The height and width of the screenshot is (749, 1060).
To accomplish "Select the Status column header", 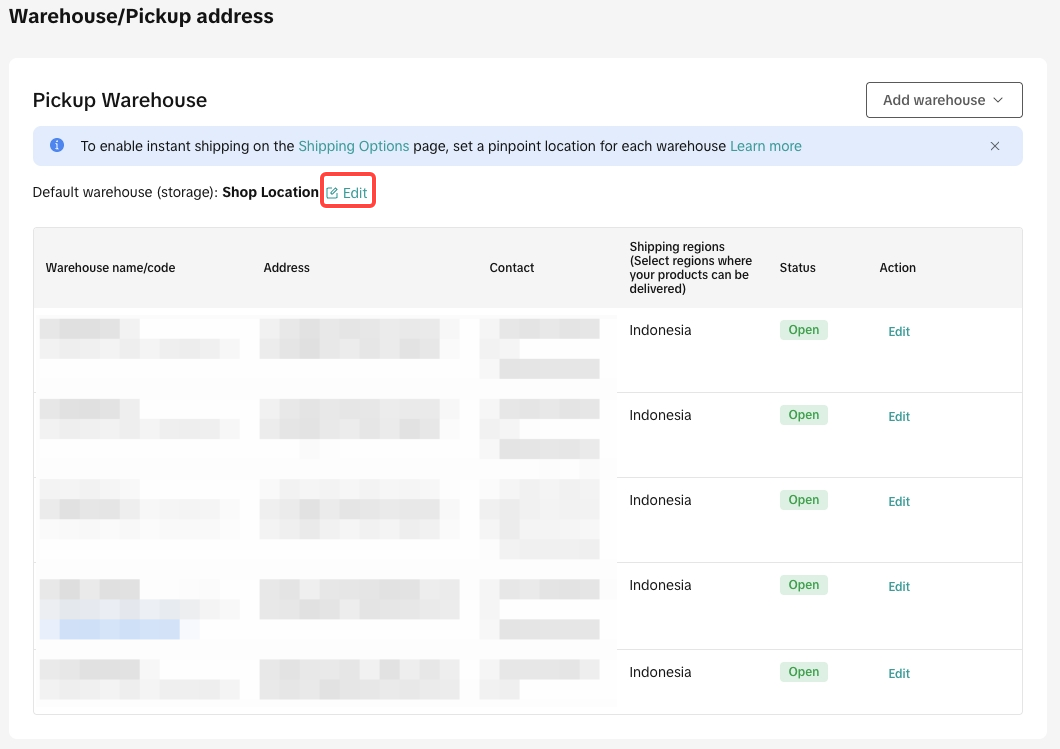I will click(x=797, y=268).
